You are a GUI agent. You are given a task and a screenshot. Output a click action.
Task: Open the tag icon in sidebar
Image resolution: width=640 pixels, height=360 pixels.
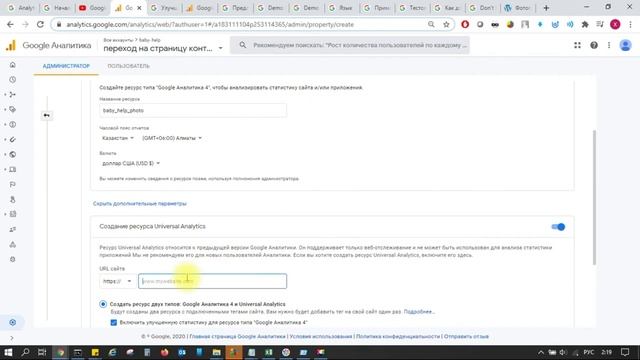(x=13, y=109)
